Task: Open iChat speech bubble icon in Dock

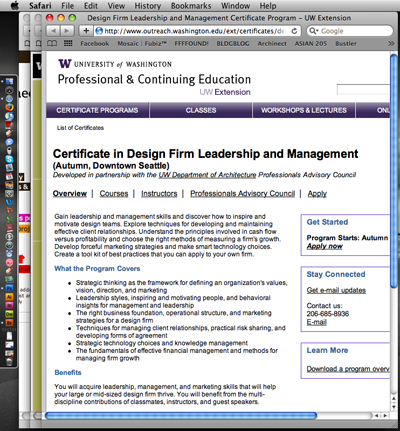Action: [x=9, y=141]
